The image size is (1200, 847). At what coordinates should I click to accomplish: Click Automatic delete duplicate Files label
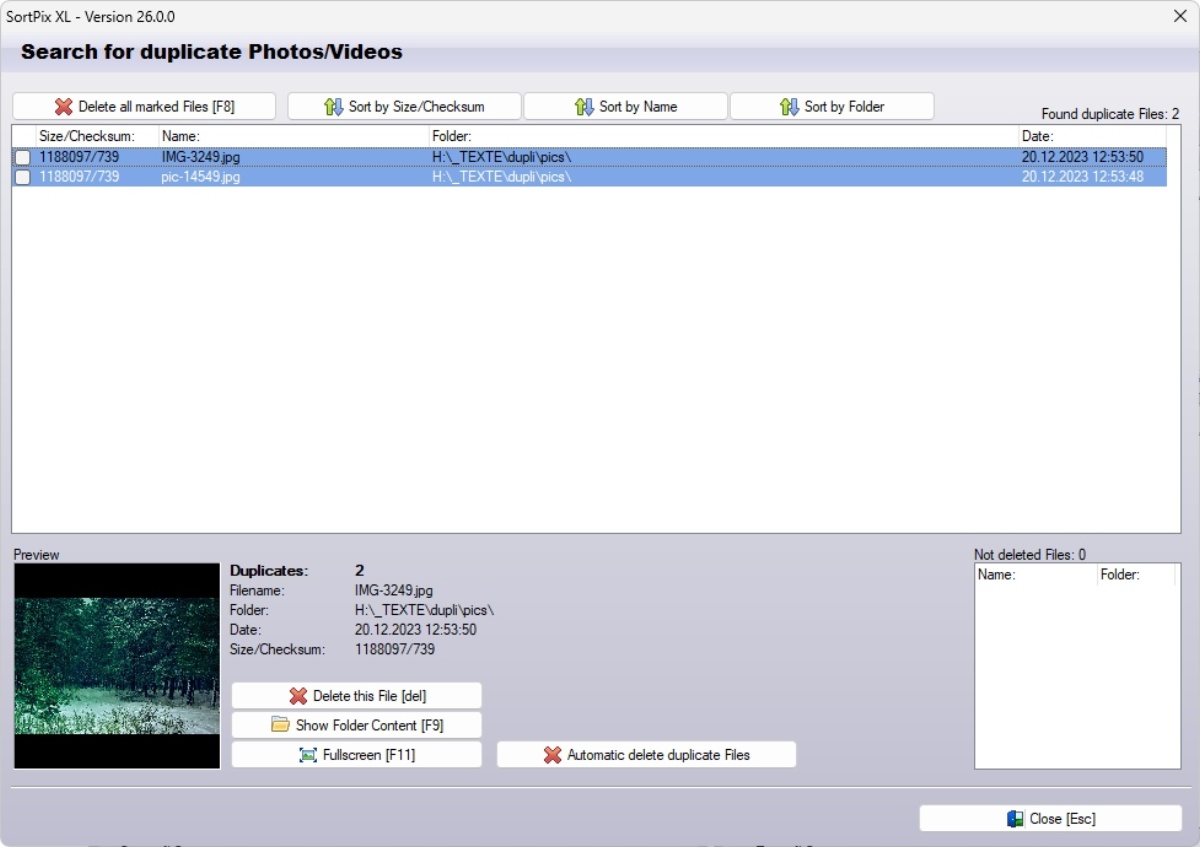[x=658, y=755]
